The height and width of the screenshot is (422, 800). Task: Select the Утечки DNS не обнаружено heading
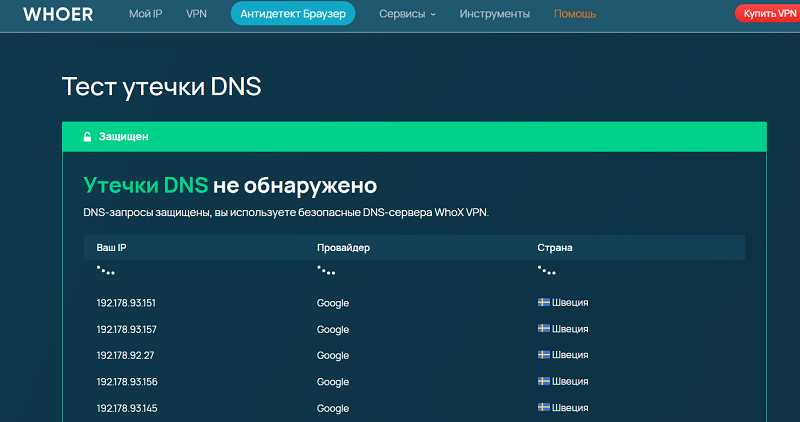tap(230, 185)
